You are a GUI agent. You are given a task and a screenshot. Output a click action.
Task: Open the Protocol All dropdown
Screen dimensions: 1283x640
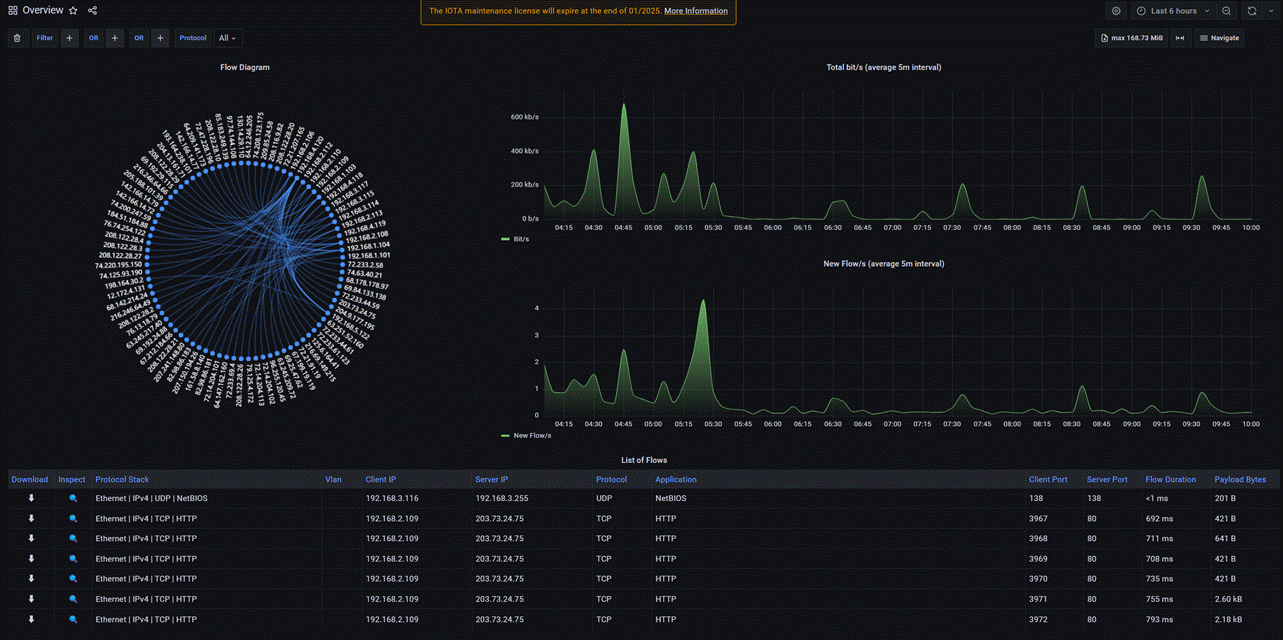228,38
